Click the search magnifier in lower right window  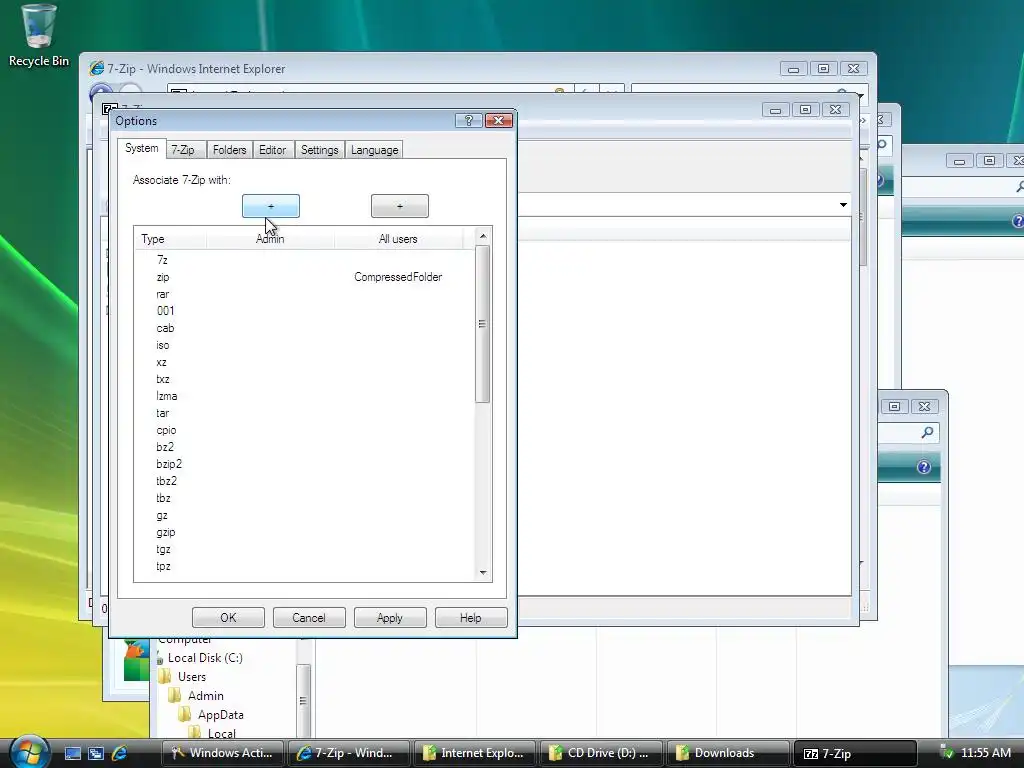pos(927,432)
